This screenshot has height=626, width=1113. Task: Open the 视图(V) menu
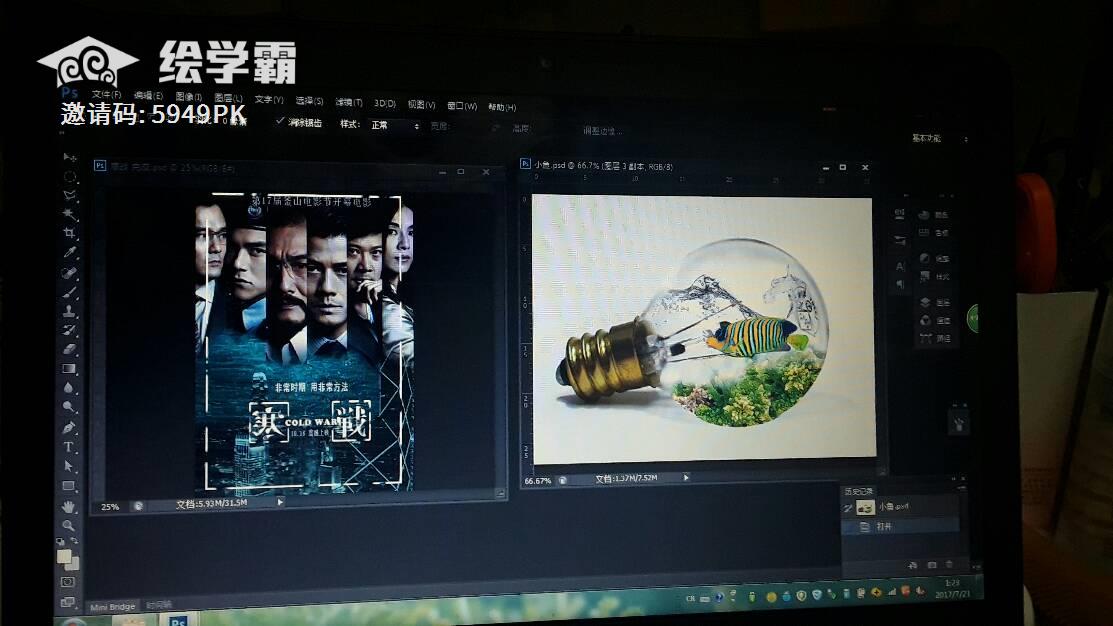coord(422,104)
